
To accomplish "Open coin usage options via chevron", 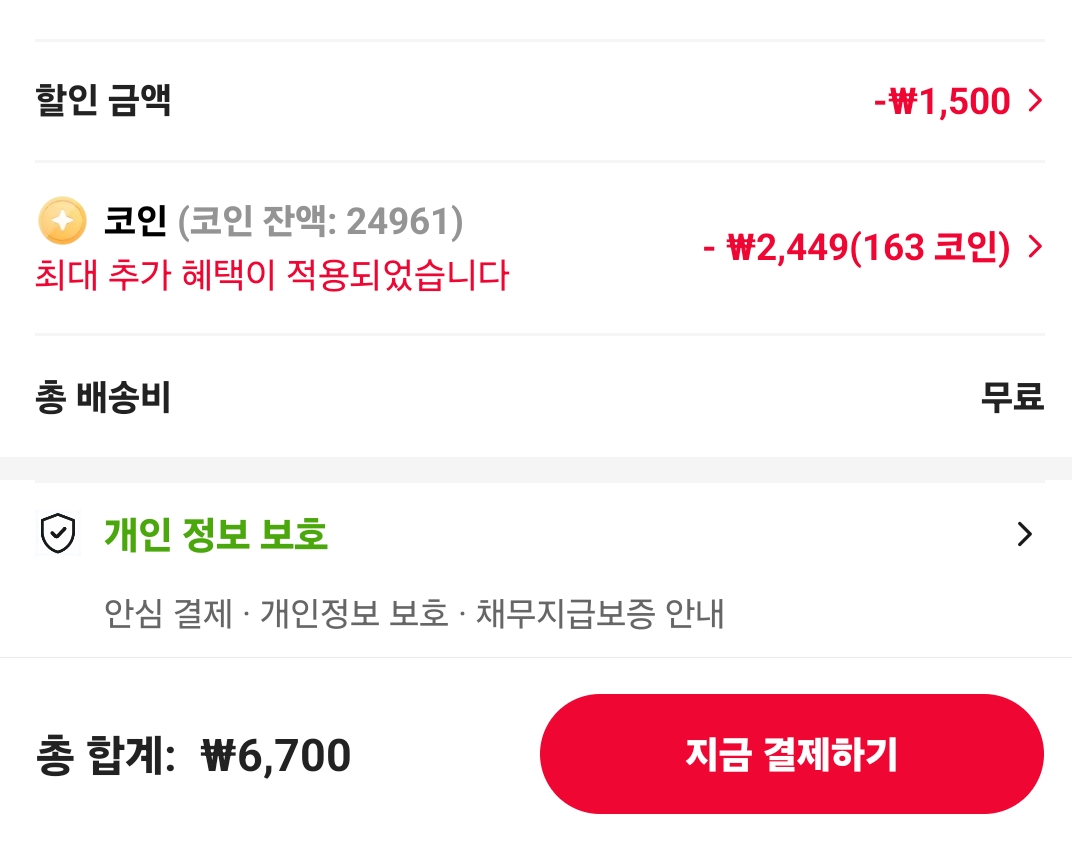I will coord(1035,247).
